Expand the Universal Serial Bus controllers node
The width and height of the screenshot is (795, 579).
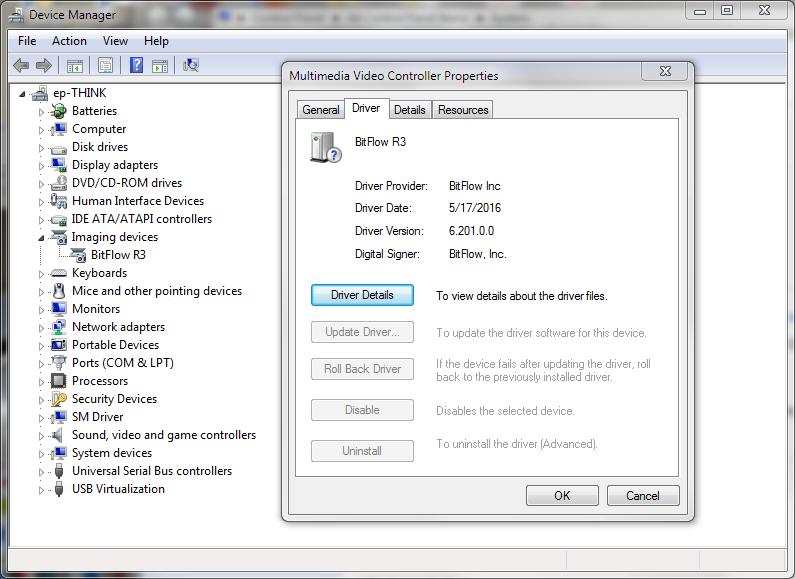[x=42, y=471]
